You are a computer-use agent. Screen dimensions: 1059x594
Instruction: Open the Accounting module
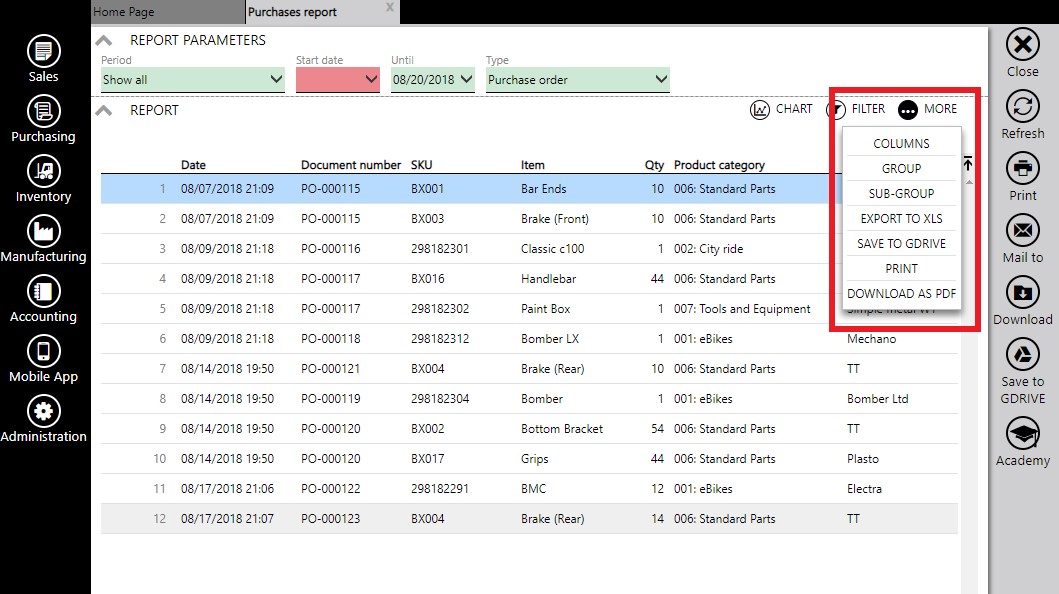click(43, 291)
